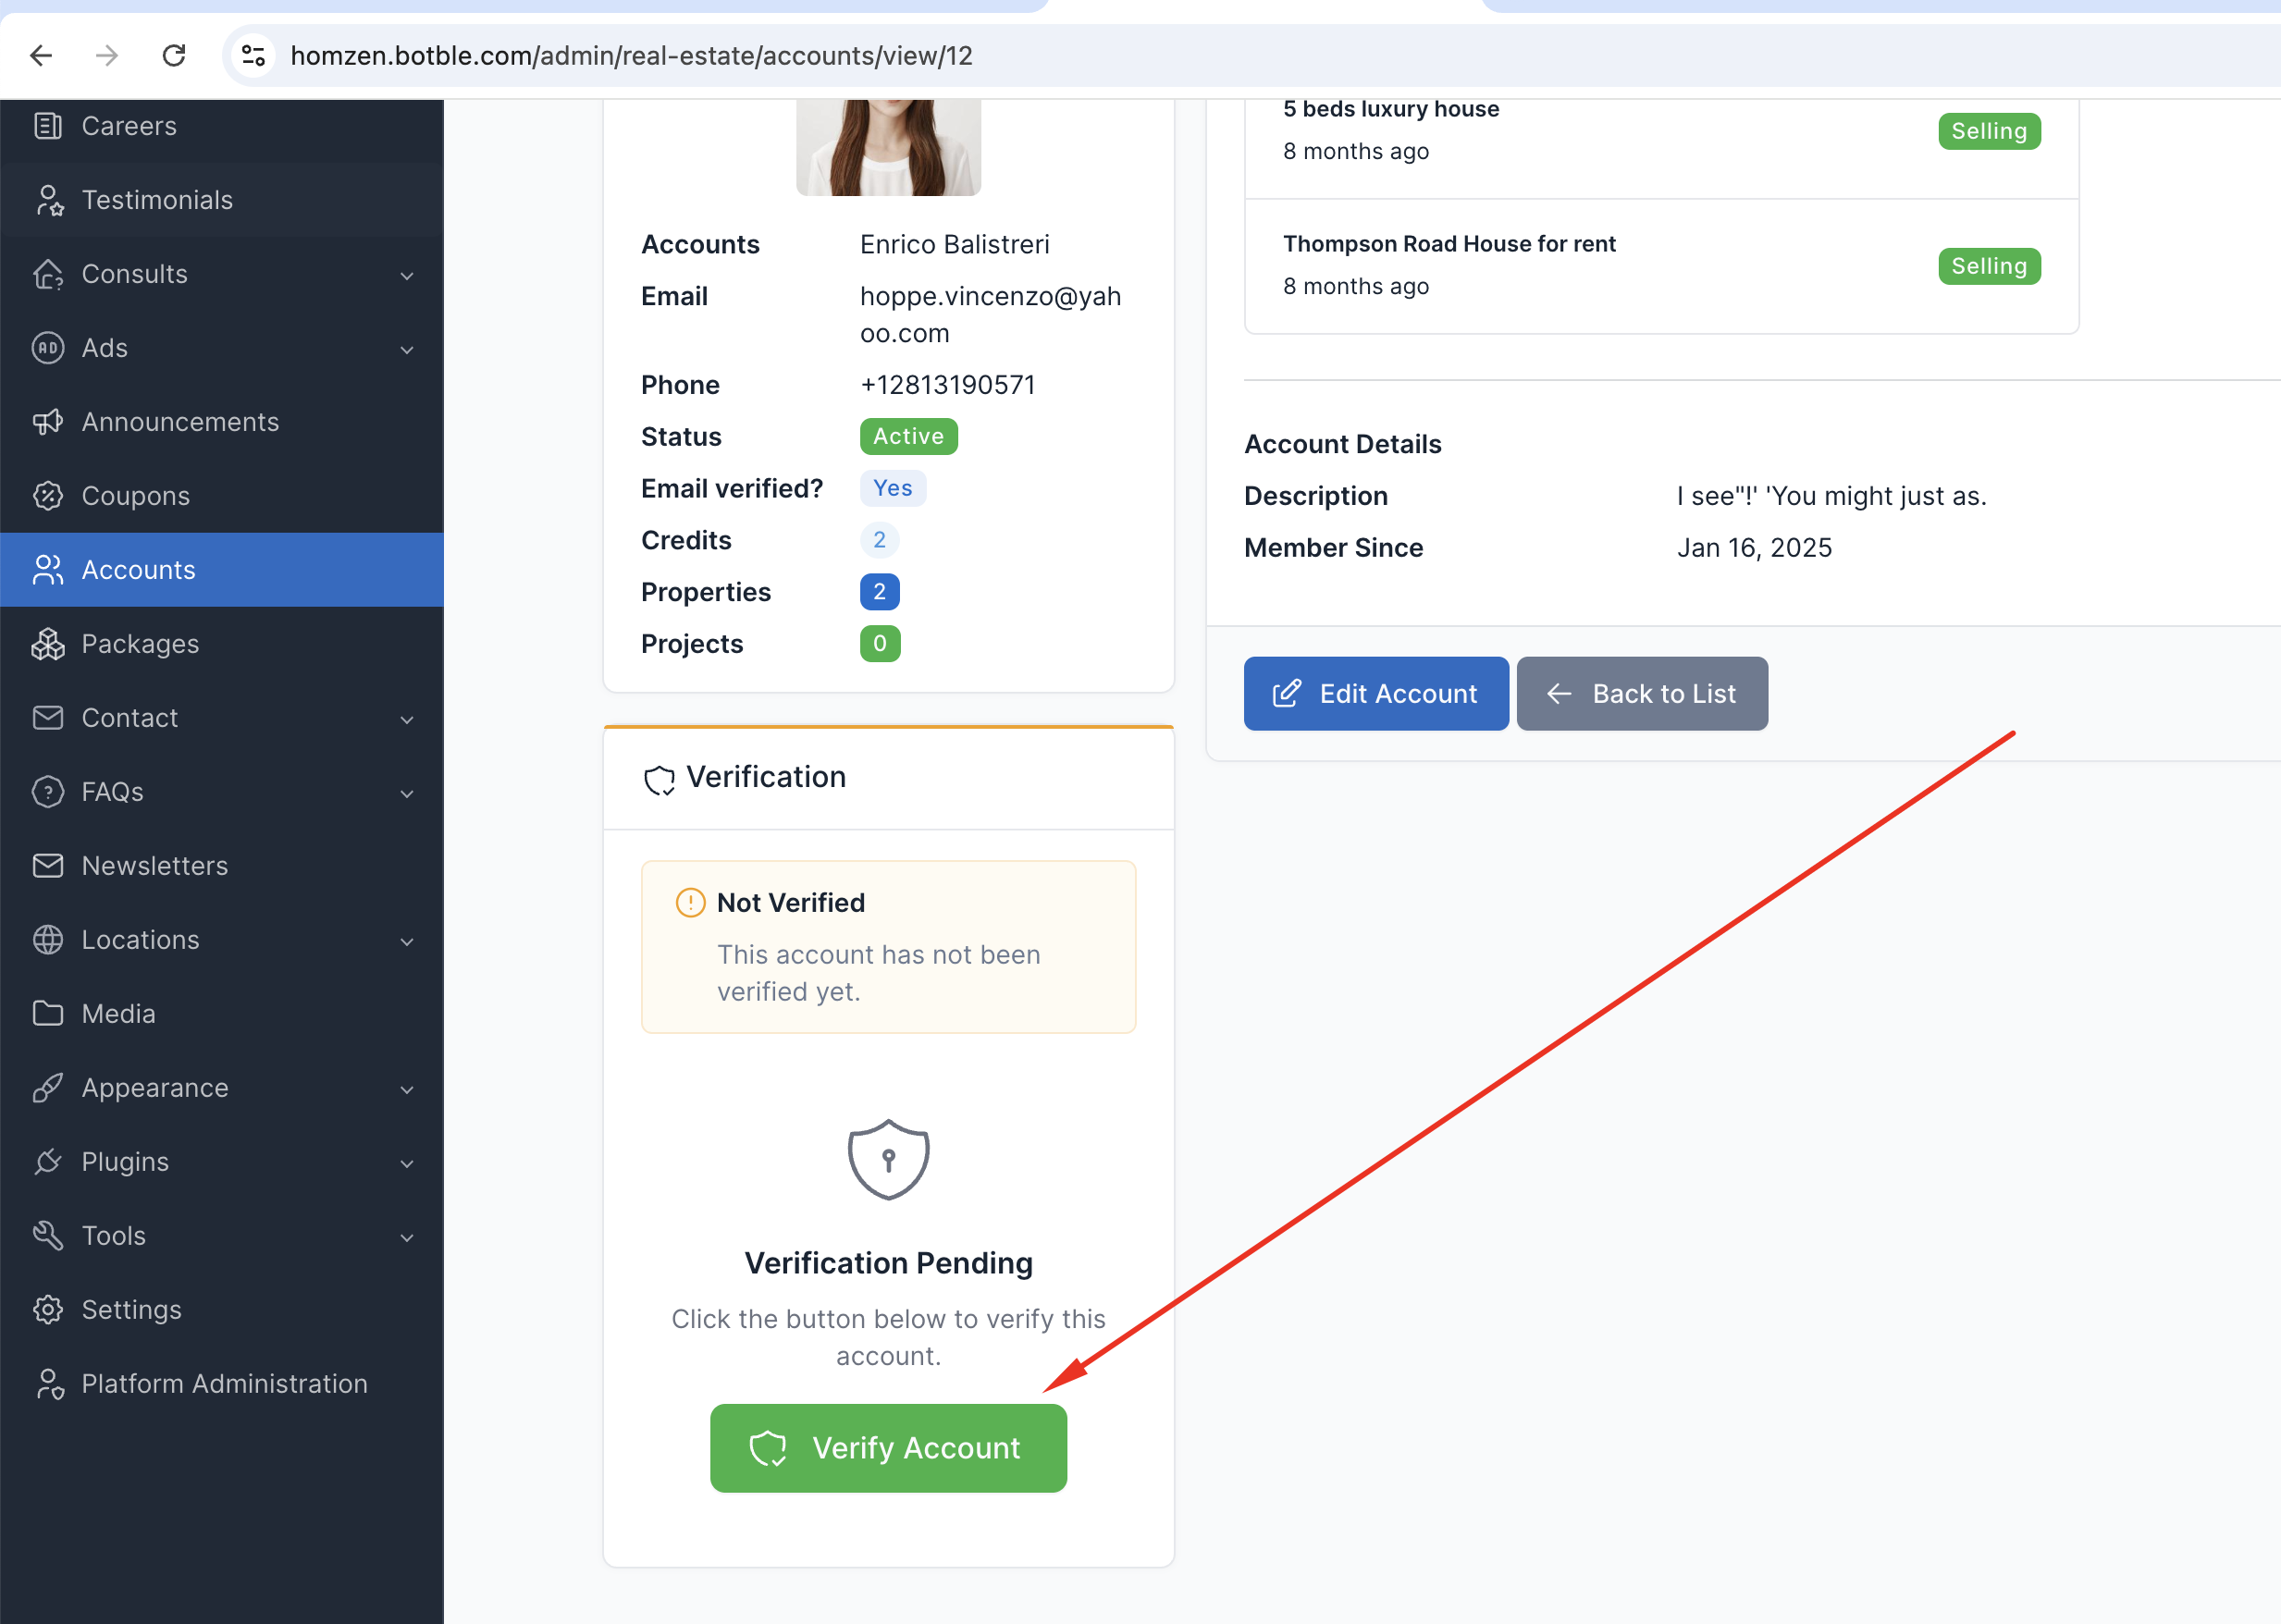
Task: Expand the Appearance submenu chevron
Action: pyautogui.click(x=406, y=1090)
